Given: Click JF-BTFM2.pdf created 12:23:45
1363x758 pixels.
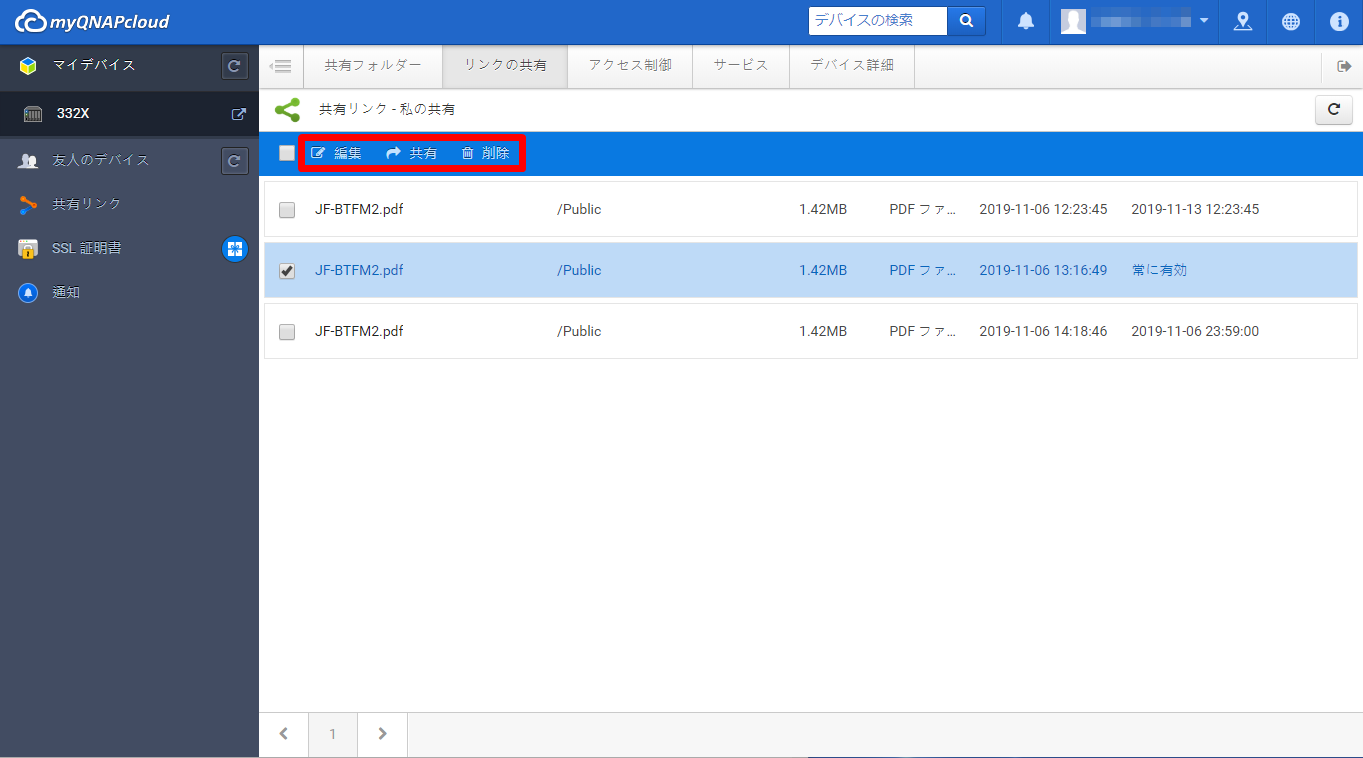Looking at the screenshot, I should (x=359, y=210).
